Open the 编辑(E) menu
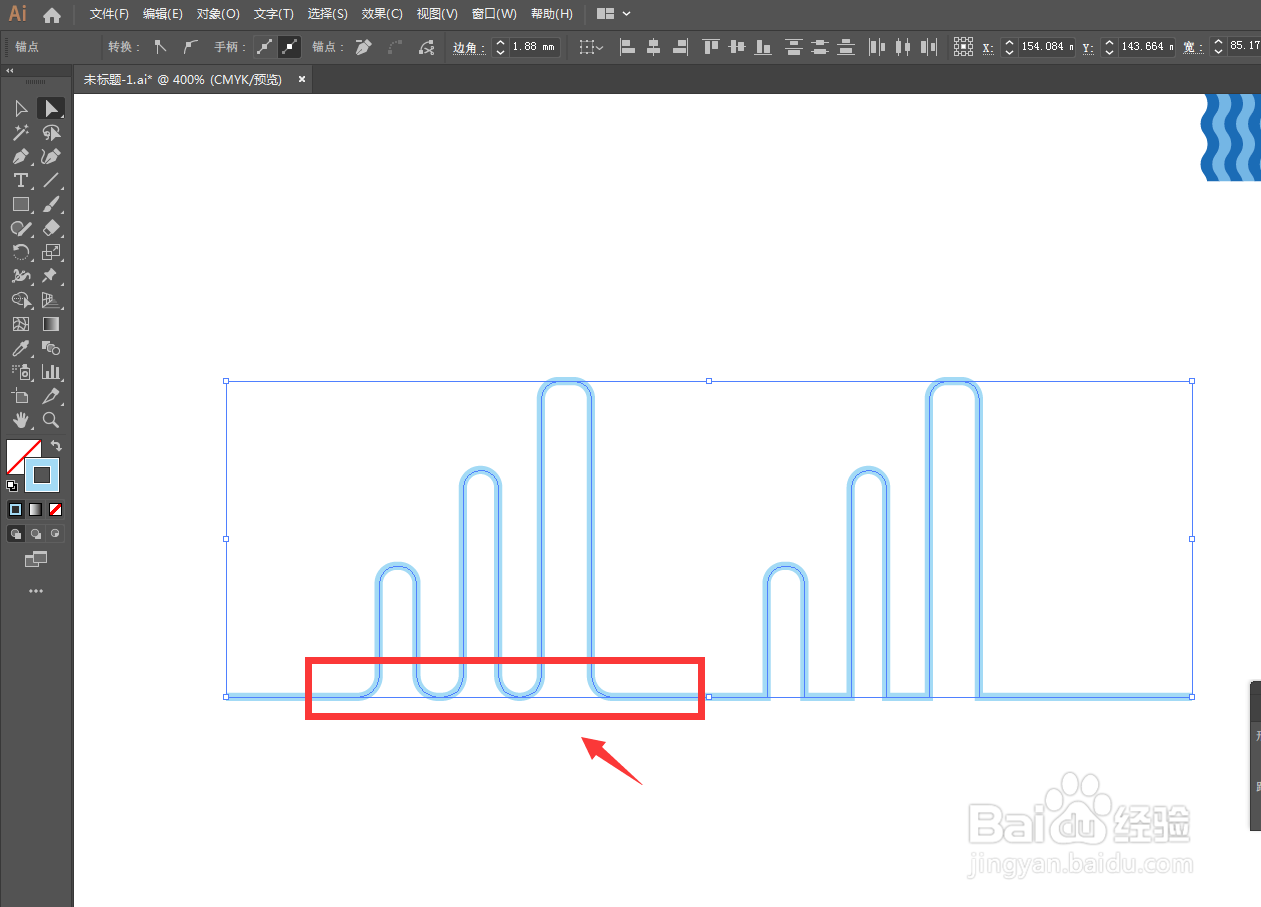This screenshot has width=1261, height=907. coord(163,14)
